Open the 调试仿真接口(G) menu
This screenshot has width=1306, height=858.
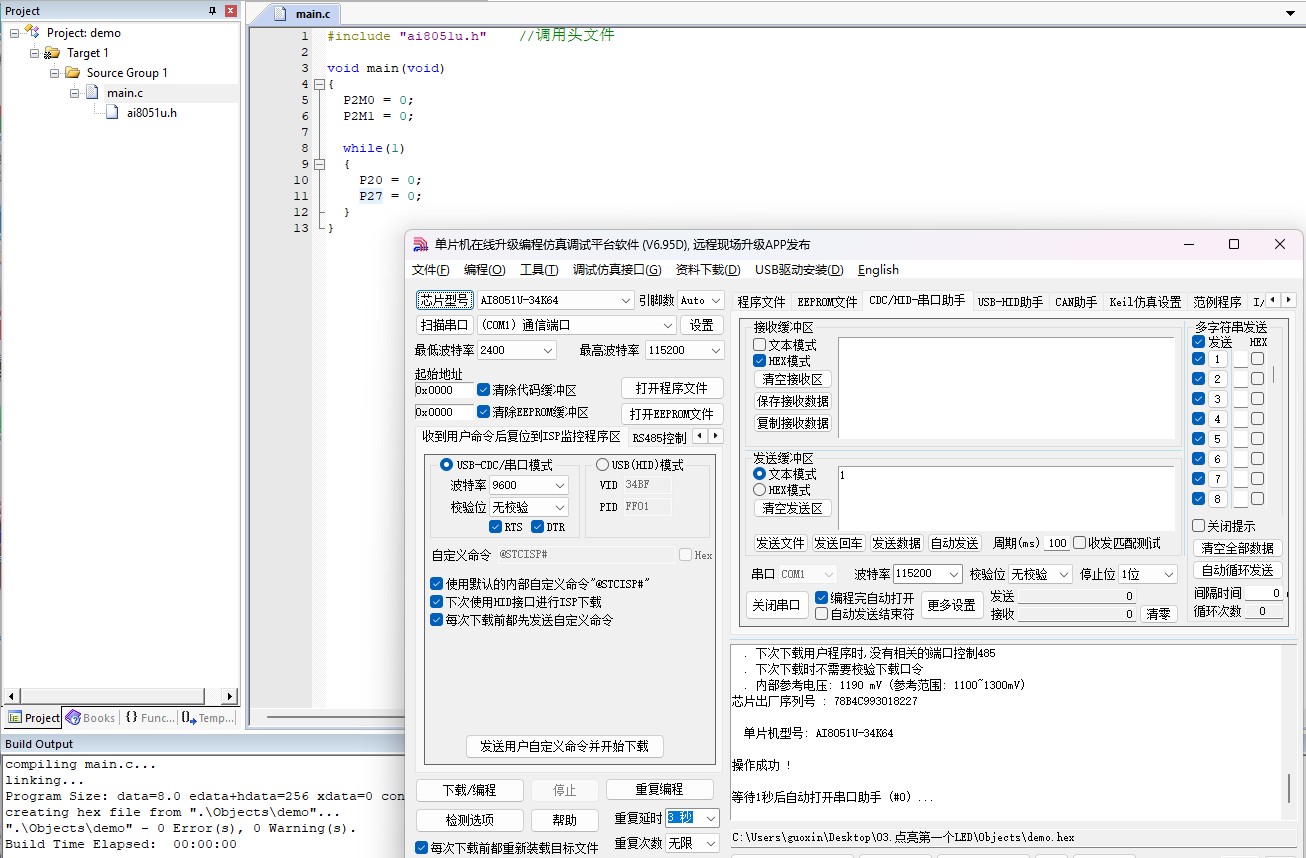point(617,270)
